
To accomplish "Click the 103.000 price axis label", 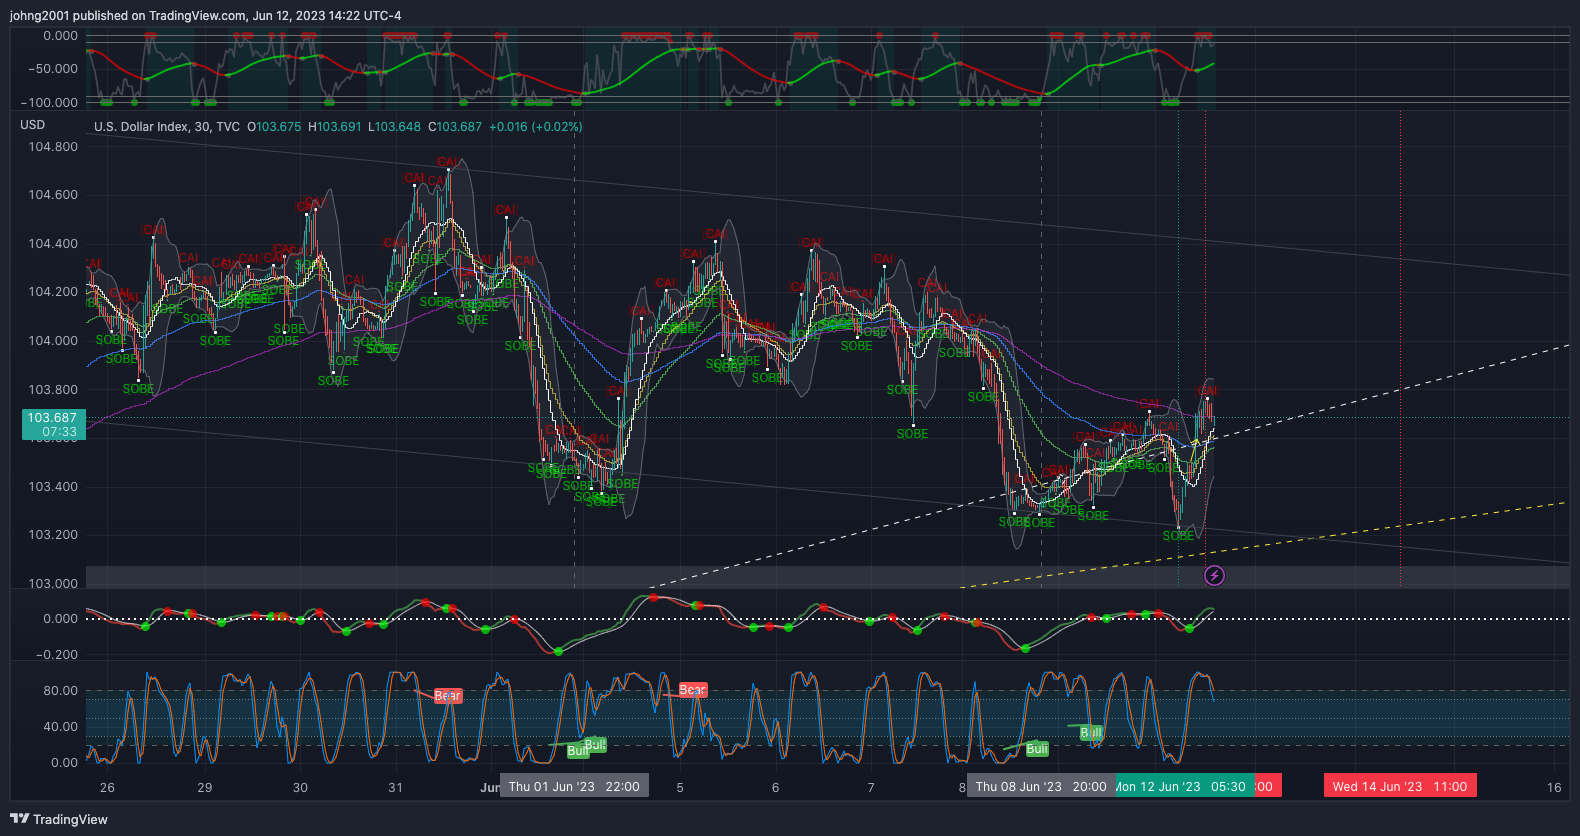I will point(53,584).
